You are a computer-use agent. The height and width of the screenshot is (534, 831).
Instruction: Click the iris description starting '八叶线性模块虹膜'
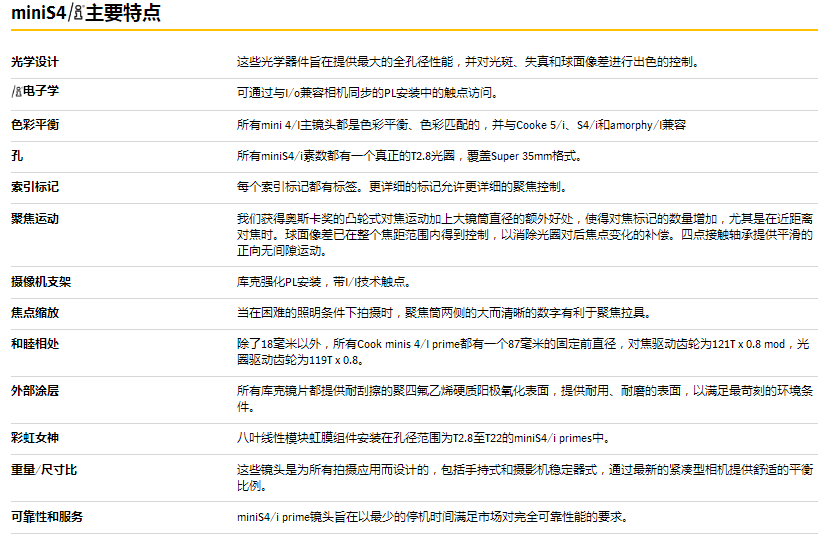pos(424,438)
